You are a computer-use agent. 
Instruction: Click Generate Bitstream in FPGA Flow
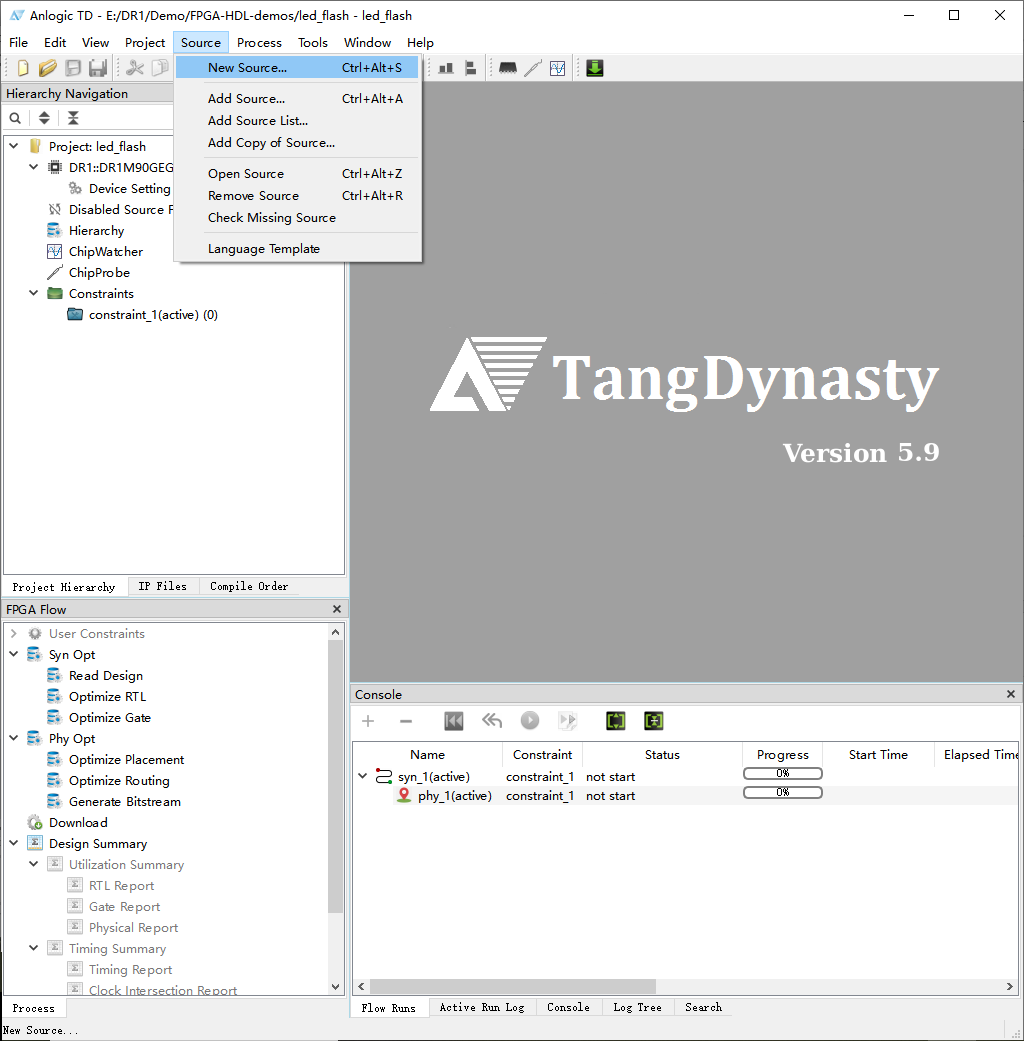coord(125,801)
